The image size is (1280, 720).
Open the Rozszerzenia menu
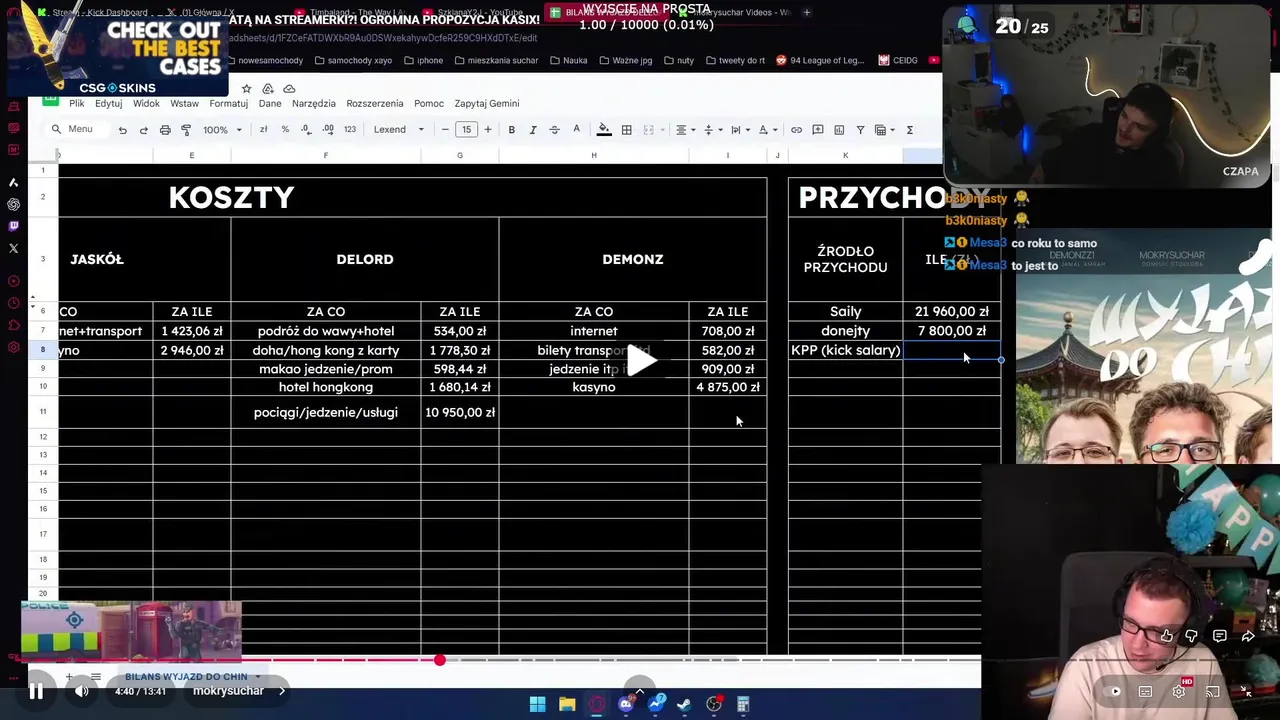(x=375, y=103)
